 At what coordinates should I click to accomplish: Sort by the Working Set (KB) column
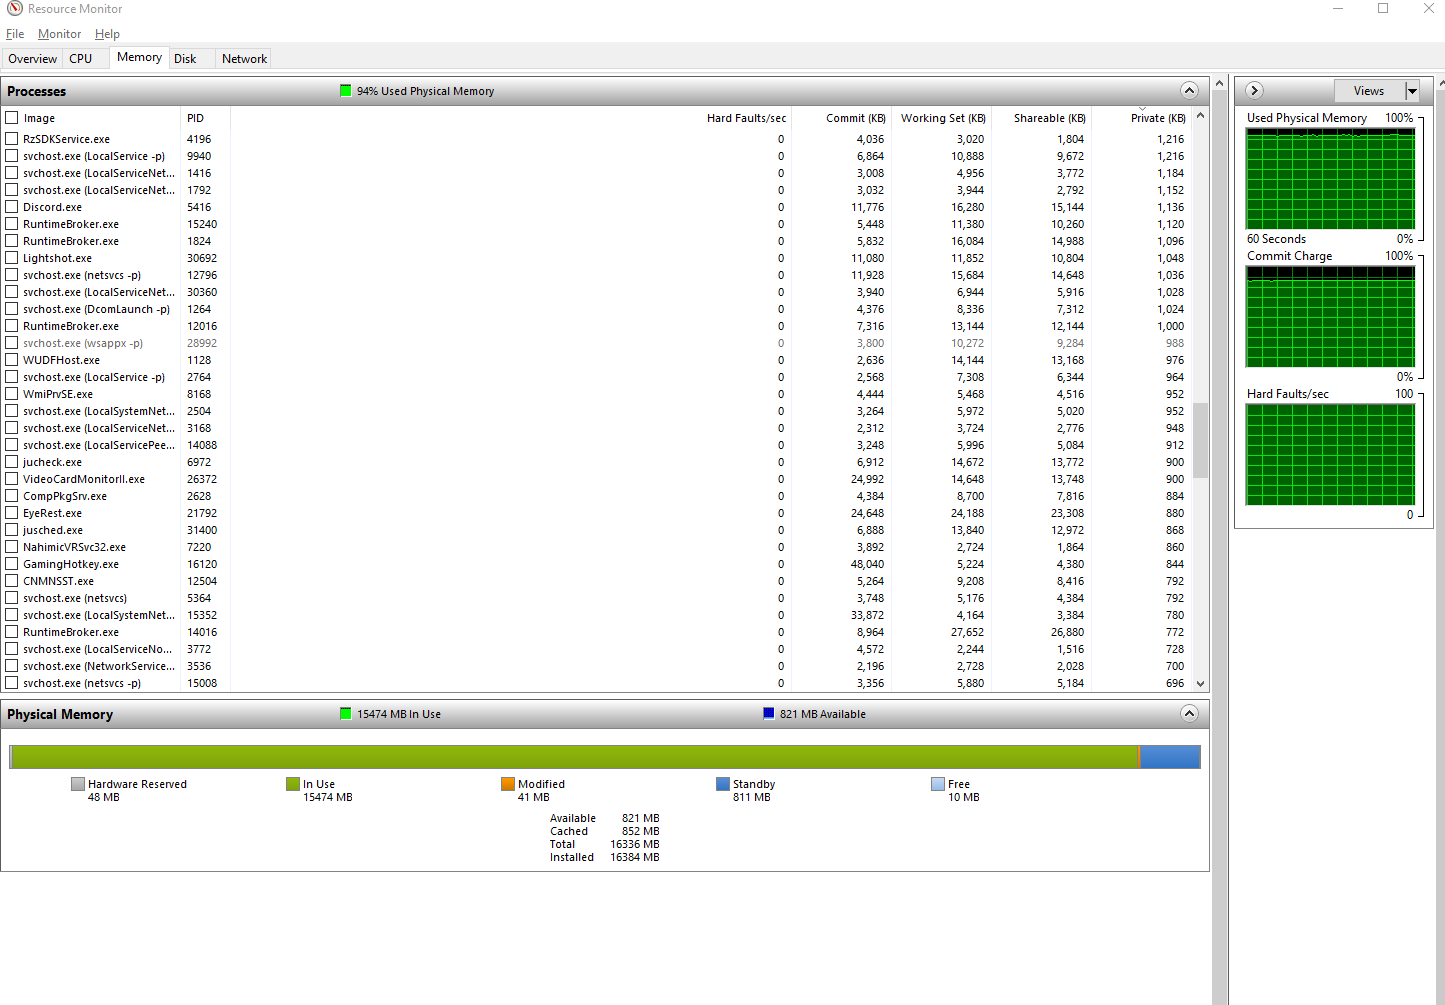[942, 118]
